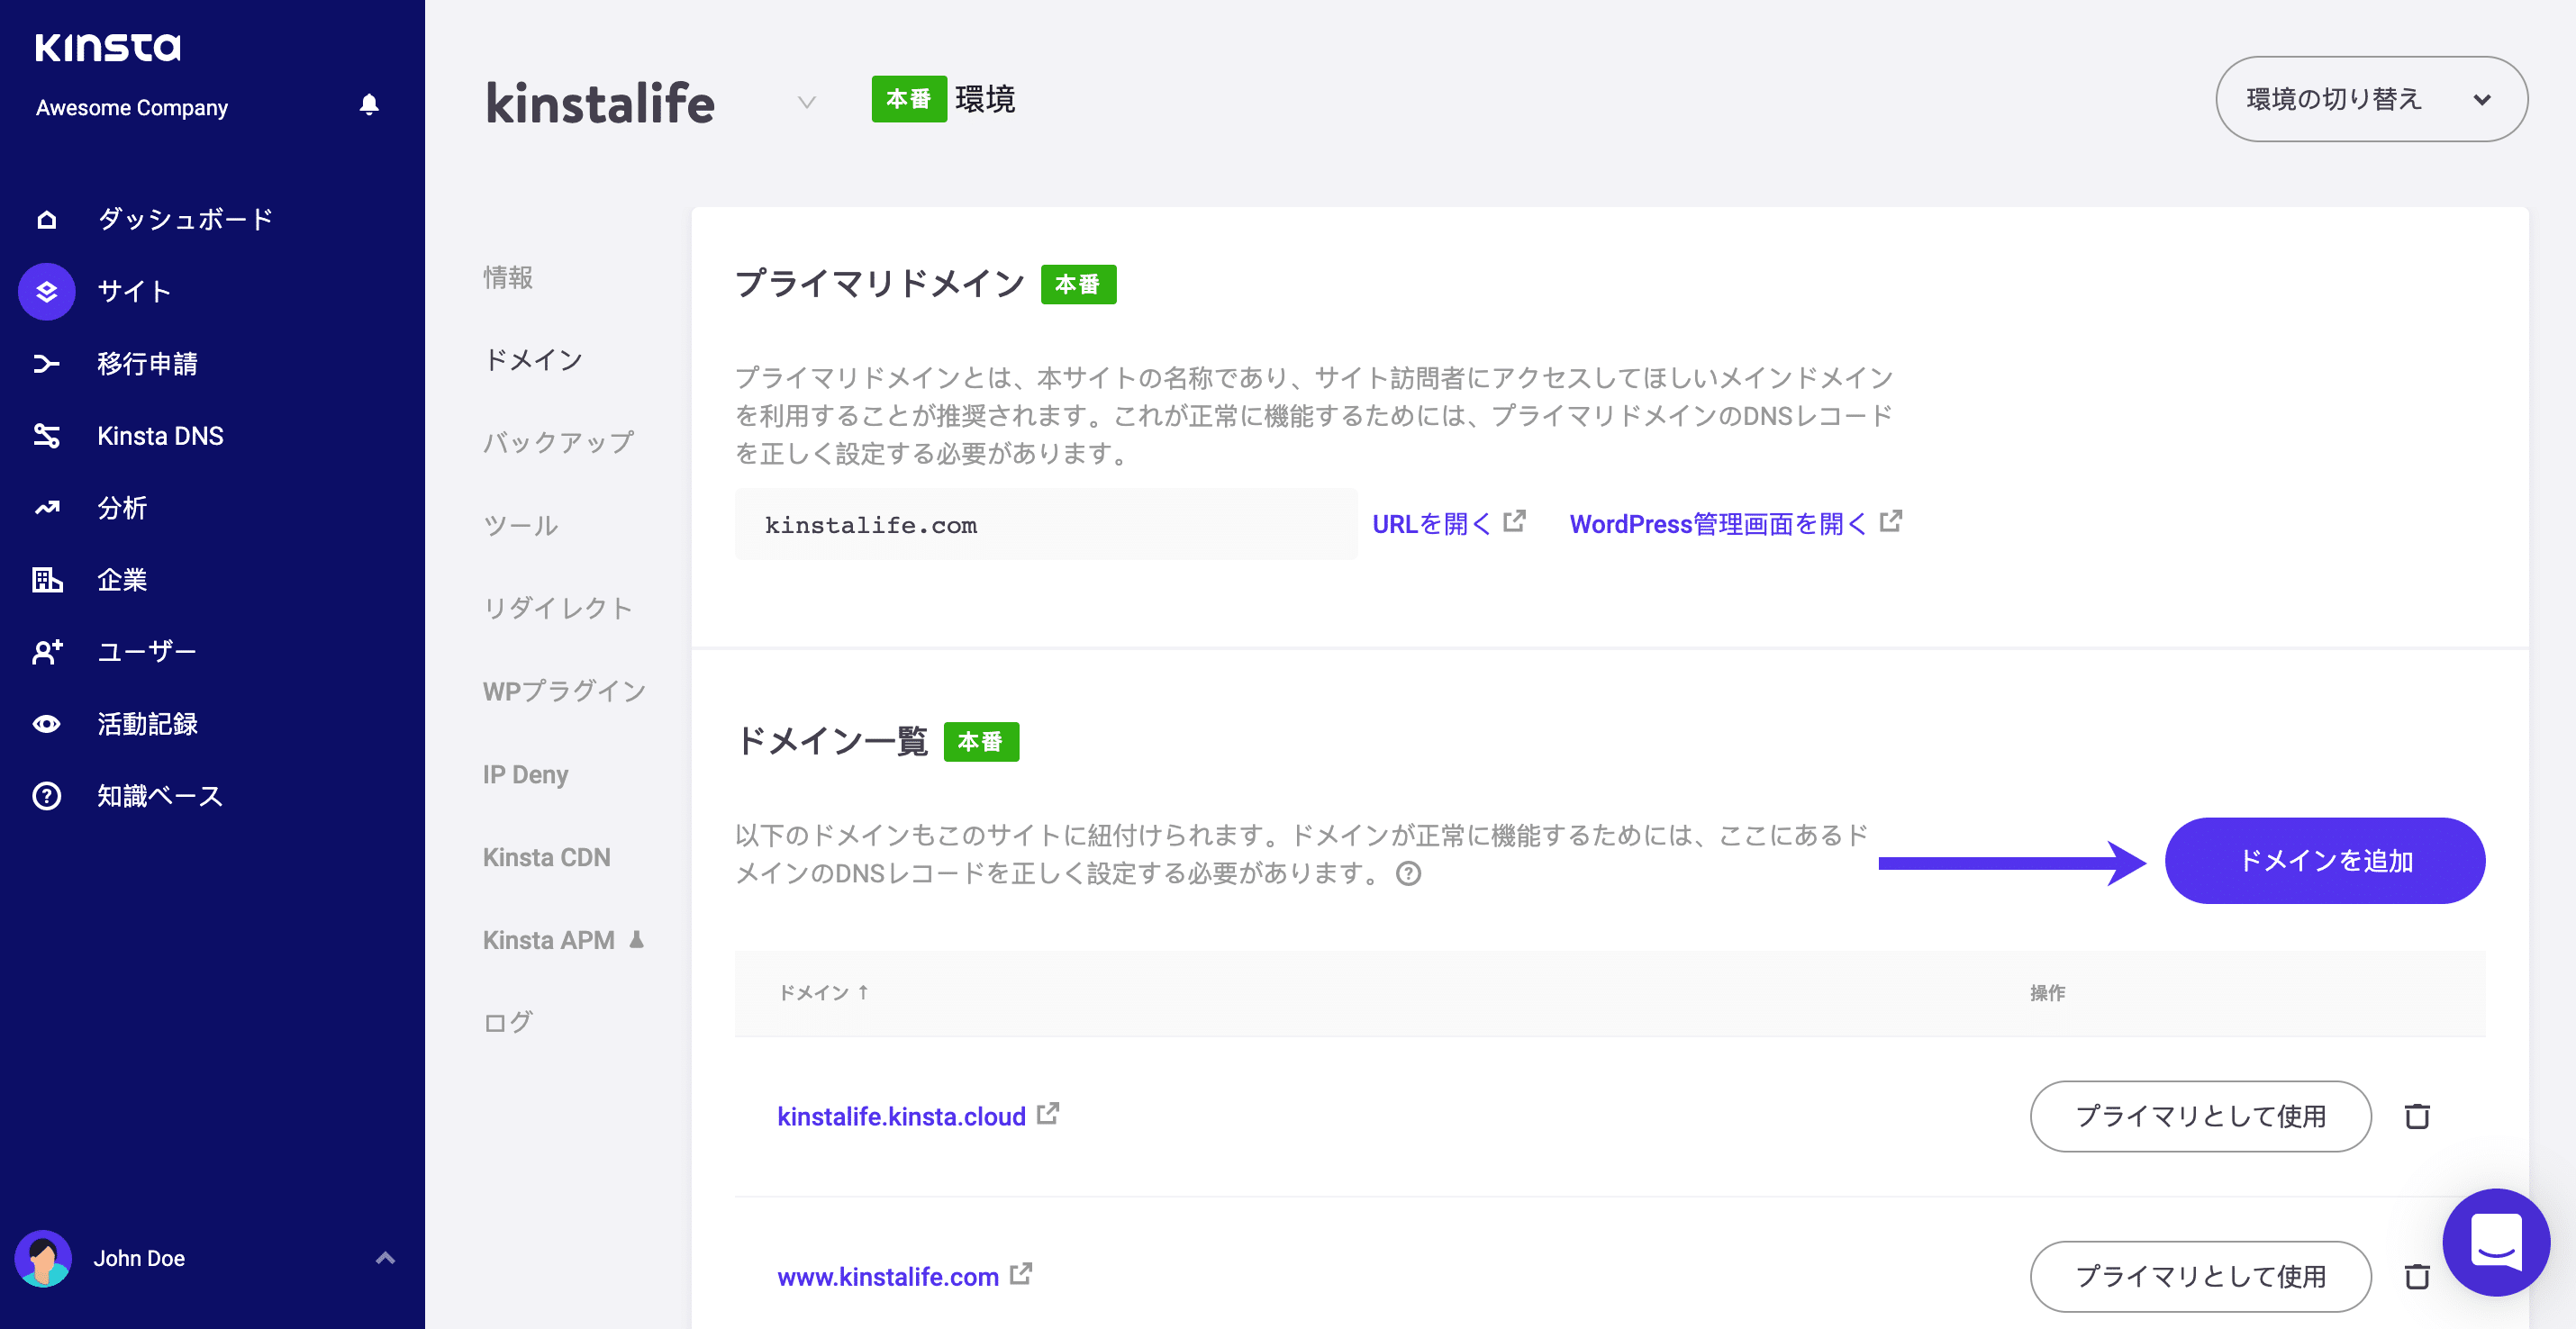2576x1329 pixels.
Task: Set www.kinstalife.com as primary domain
Action: click(2200, 1276)
